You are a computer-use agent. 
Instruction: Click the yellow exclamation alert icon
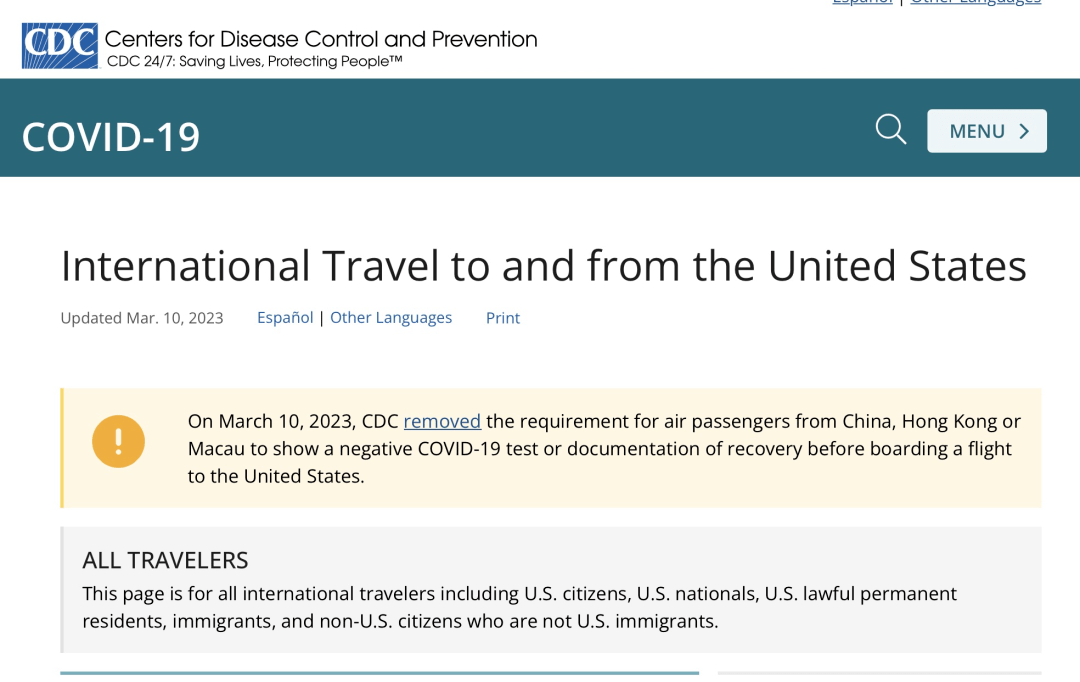point(118,441)
